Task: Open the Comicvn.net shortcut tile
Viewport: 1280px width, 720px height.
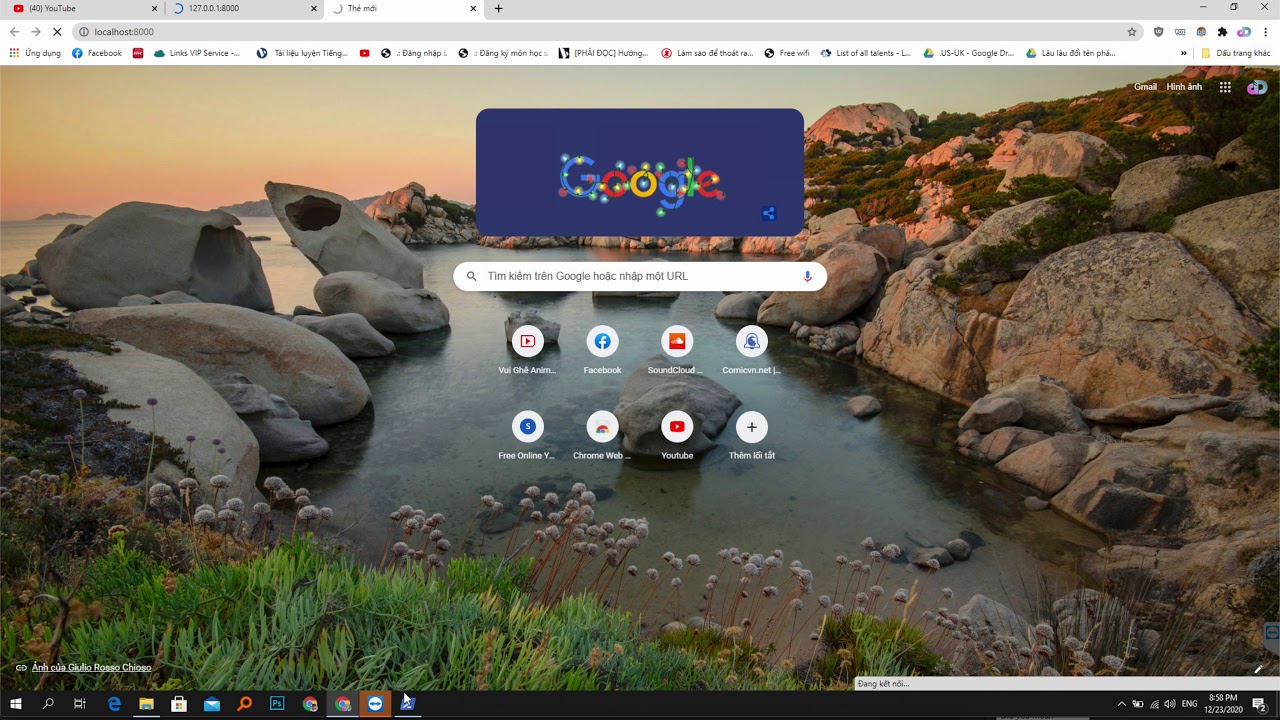Action: pos(751,351)
